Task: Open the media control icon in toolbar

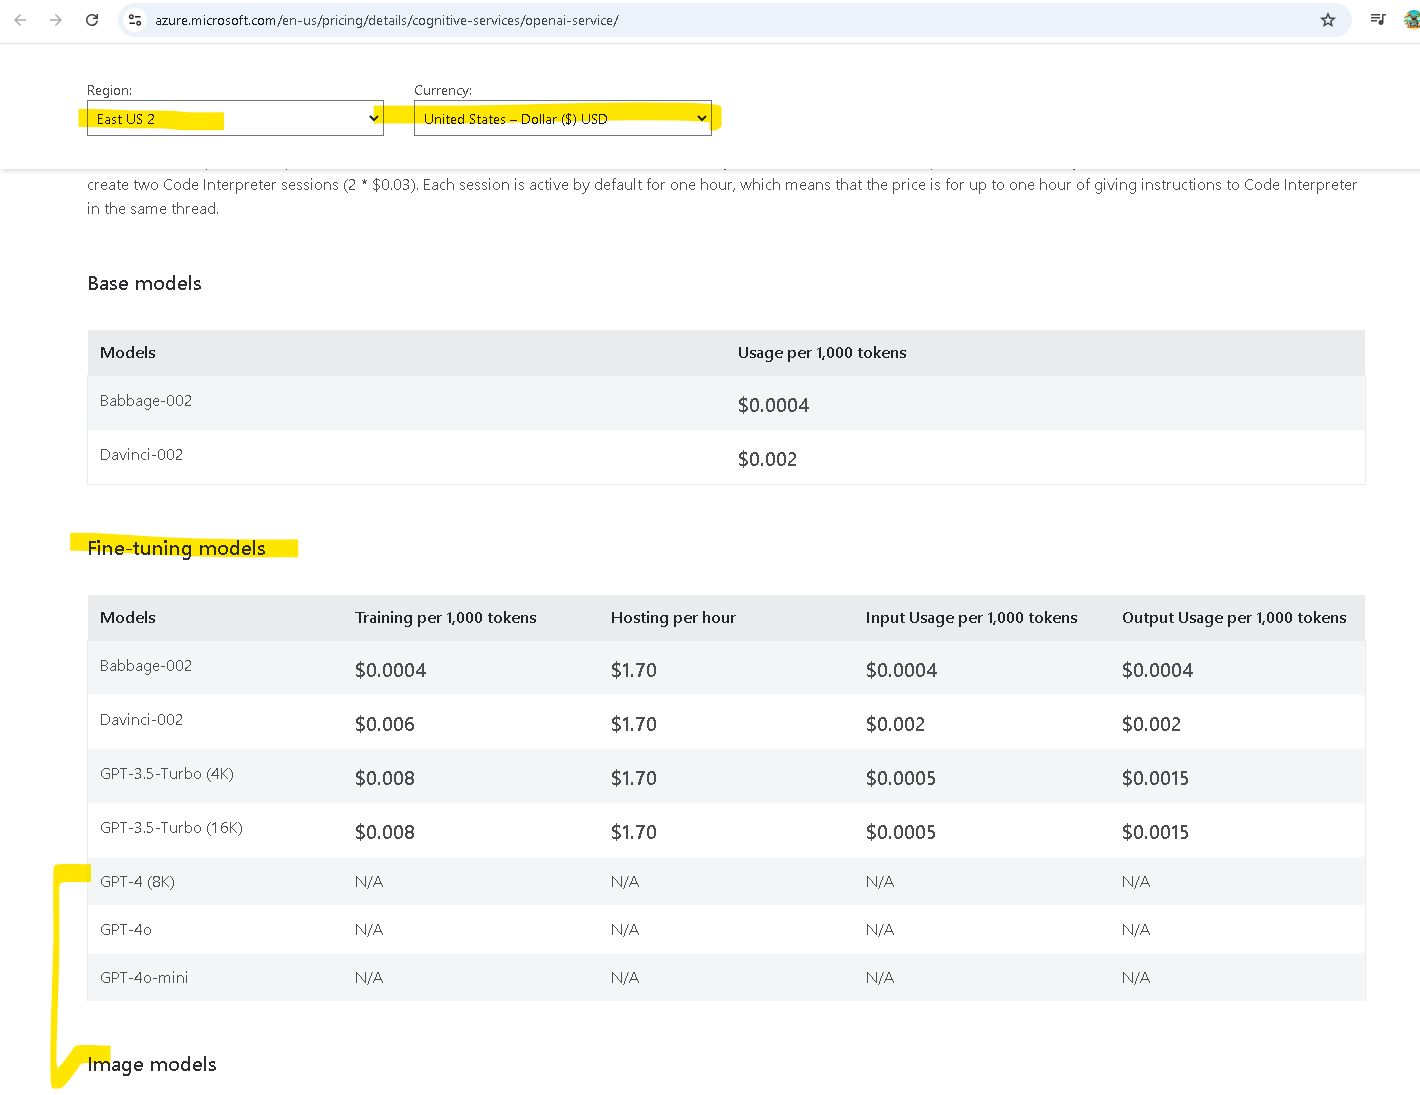Action: (1378, 19)
